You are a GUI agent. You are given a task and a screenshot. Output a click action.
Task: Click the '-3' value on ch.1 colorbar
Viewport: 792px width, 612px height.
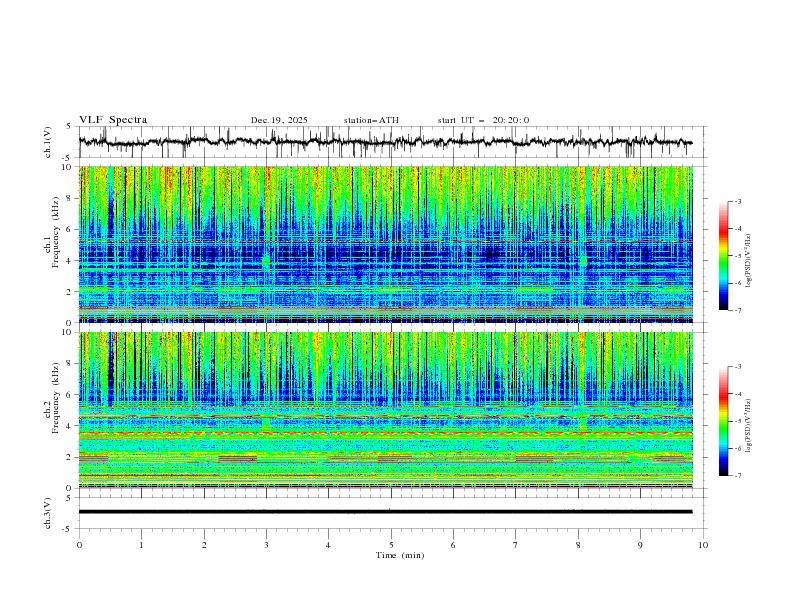tap(737, 201)
